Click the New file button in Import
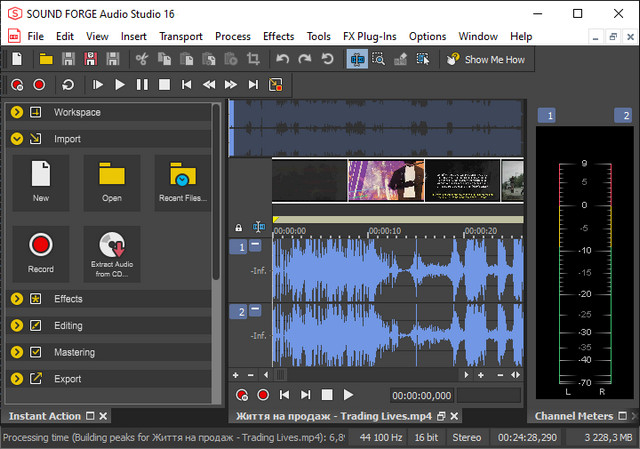The width and height of the screenshot is (640, 449). [x=41, y=180]
